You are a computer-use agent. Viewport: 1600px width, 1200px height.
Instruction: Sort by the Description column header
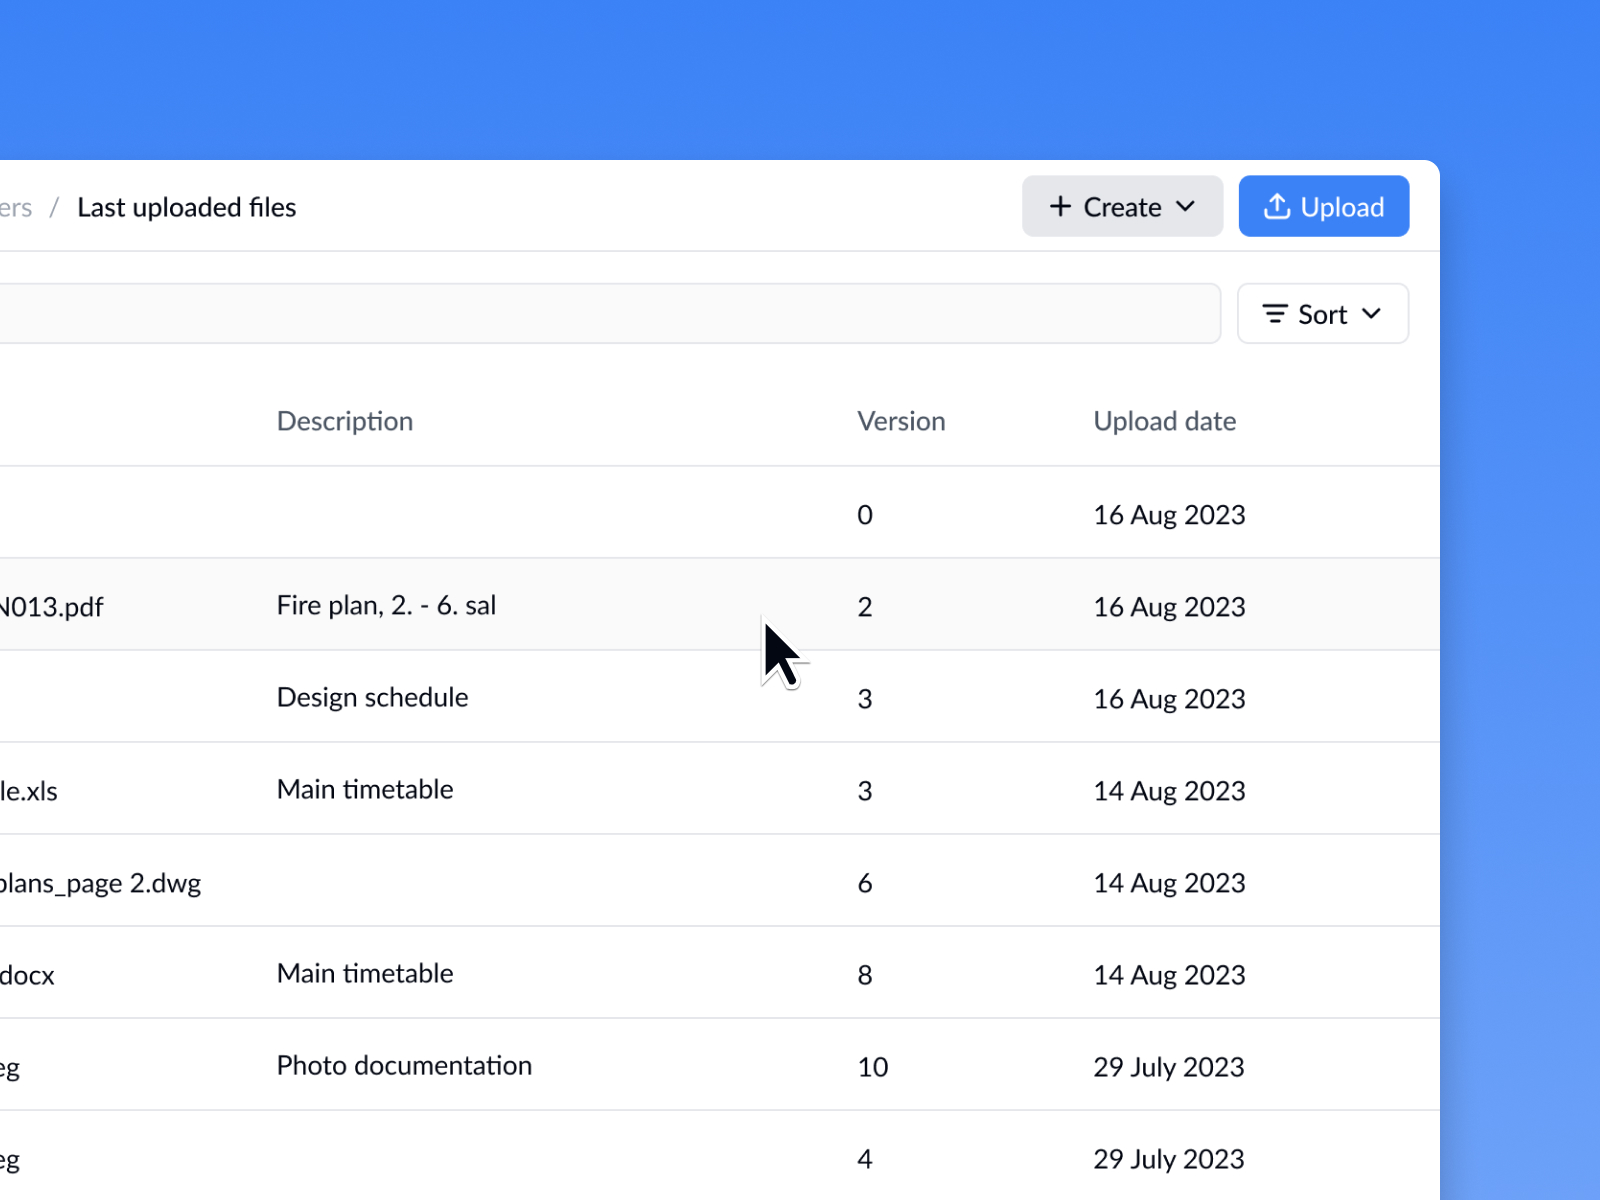(x=345, y=421)
